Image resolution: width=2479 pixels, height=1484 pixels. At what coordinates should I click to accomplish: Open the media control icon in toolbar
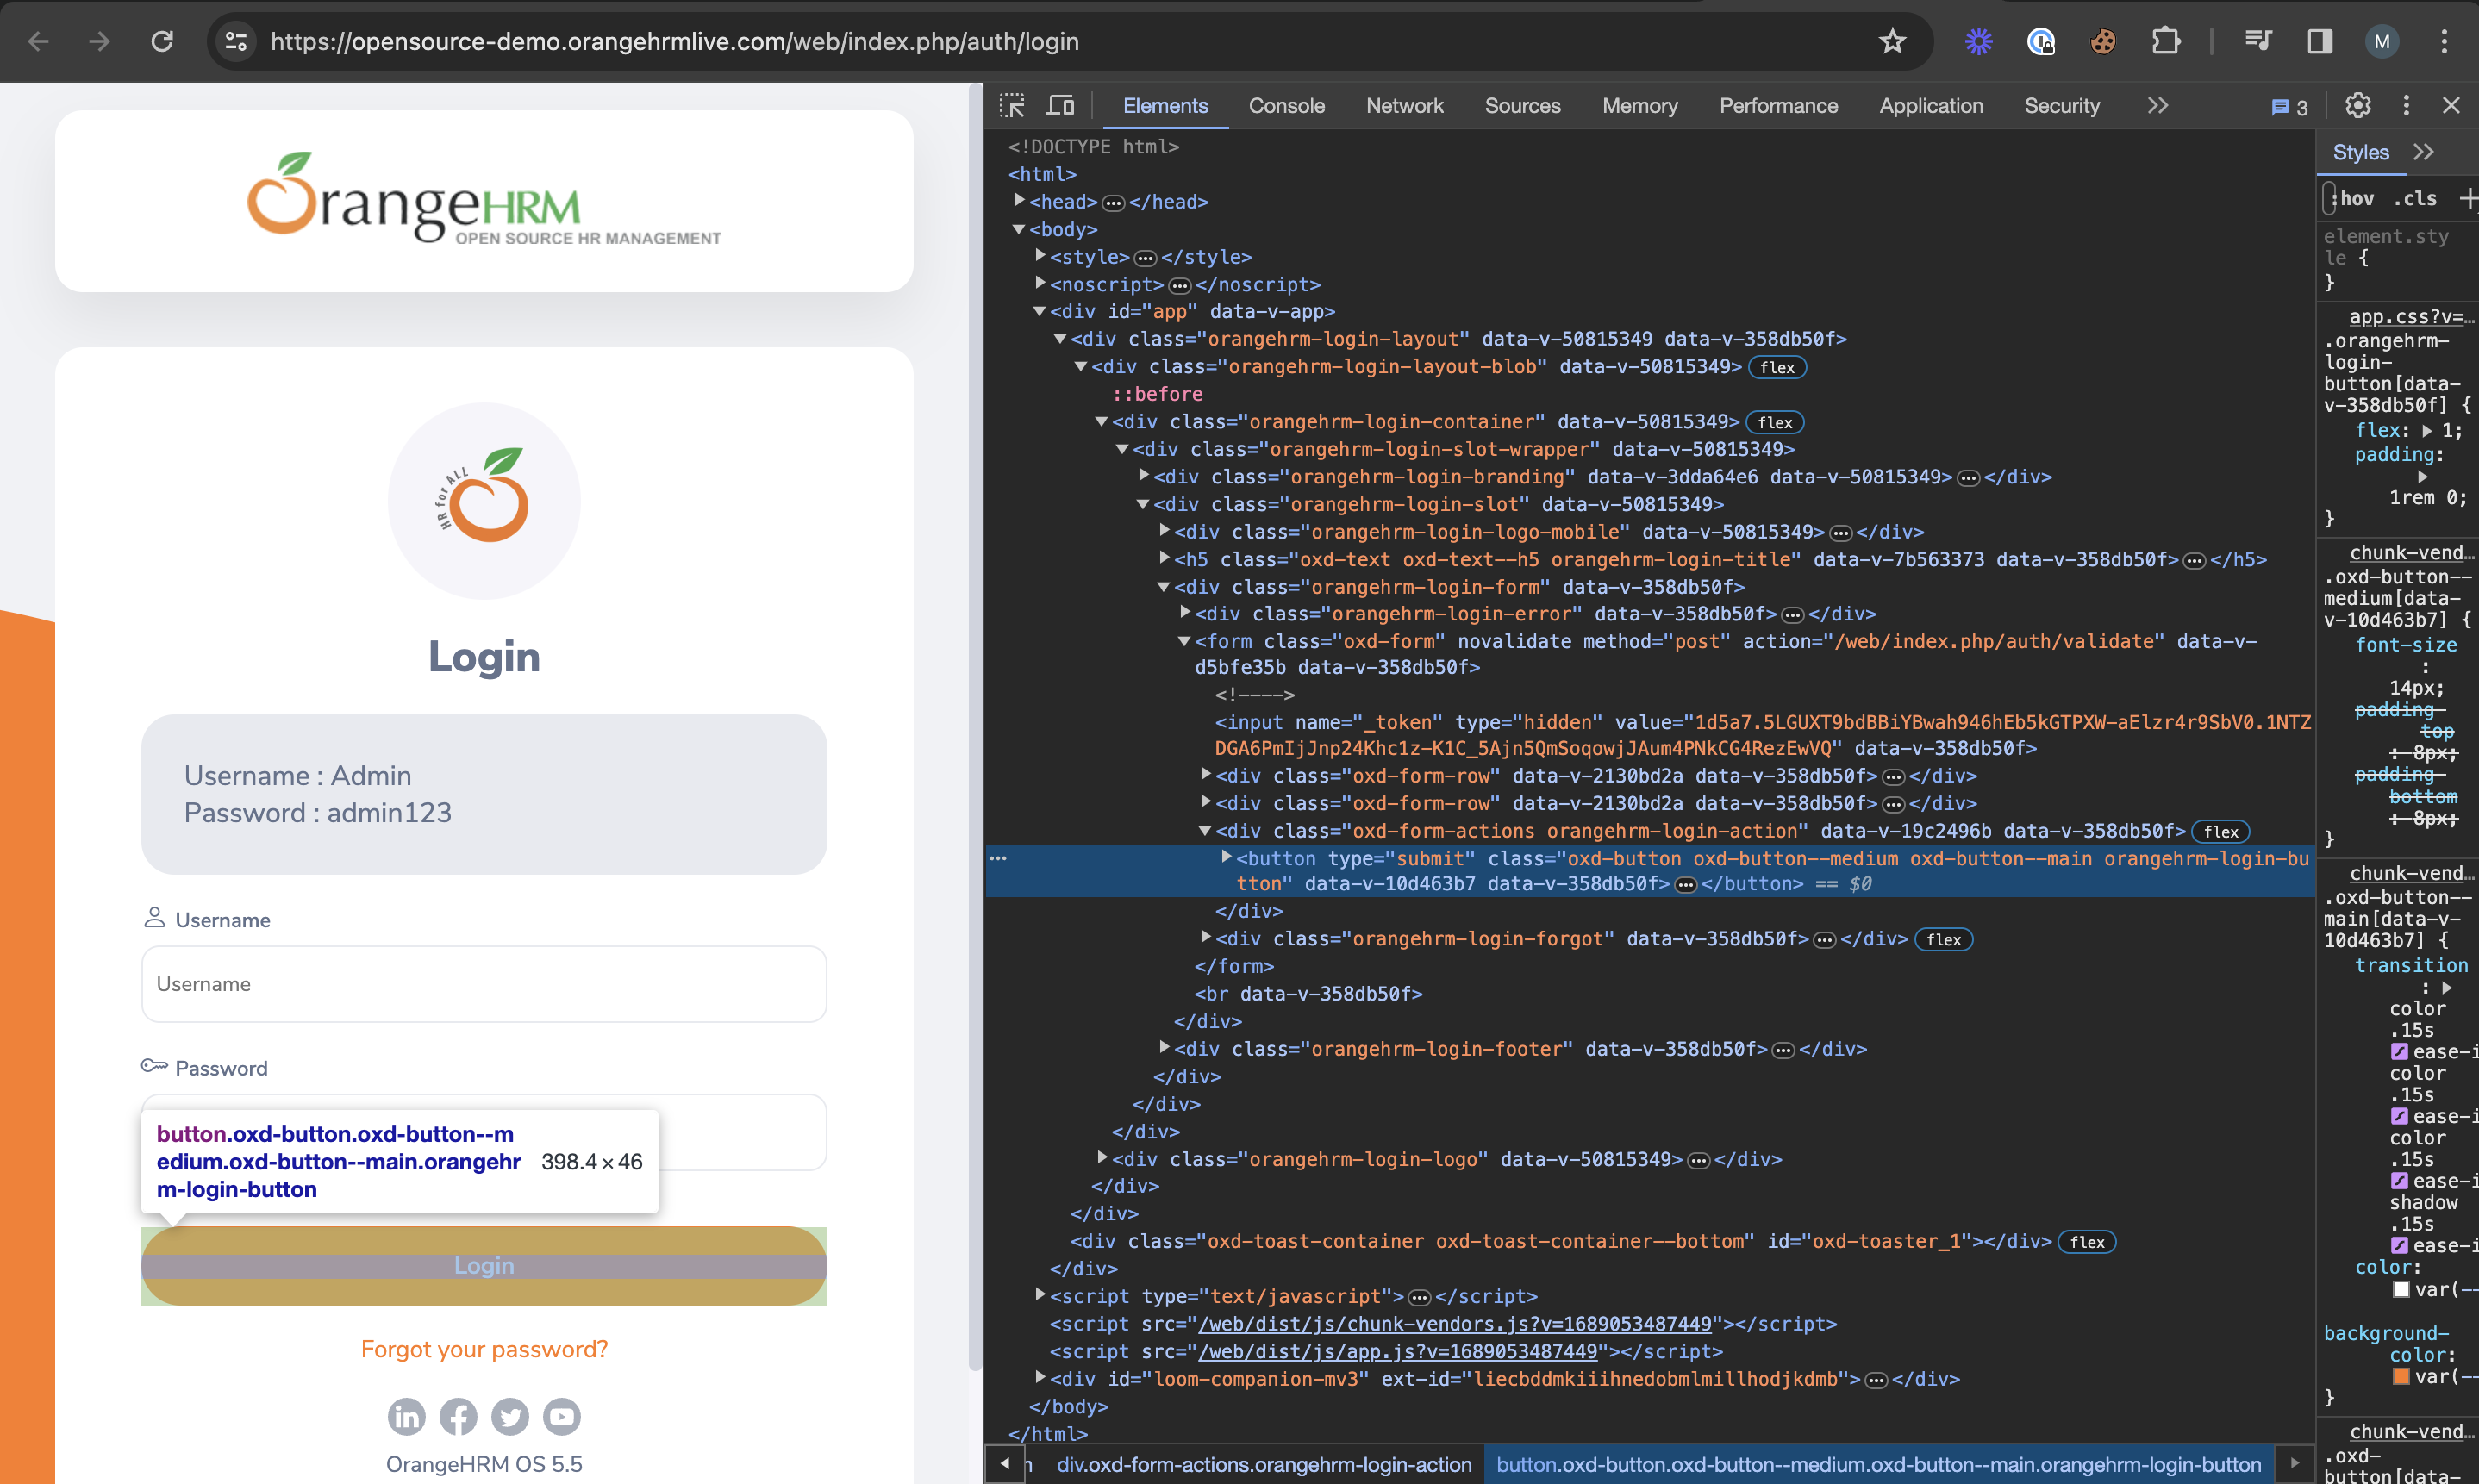(2258, 41)
